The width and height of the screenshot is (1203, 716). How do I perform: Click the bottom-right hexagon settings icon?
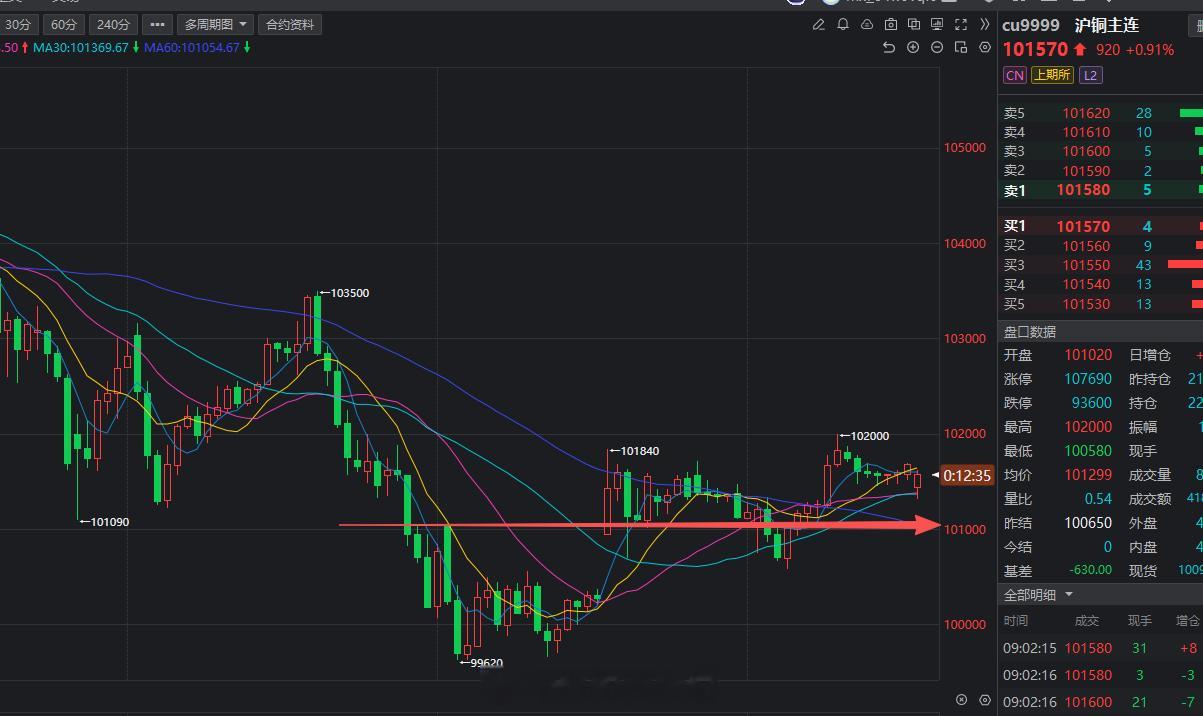[x=985, y=700]
